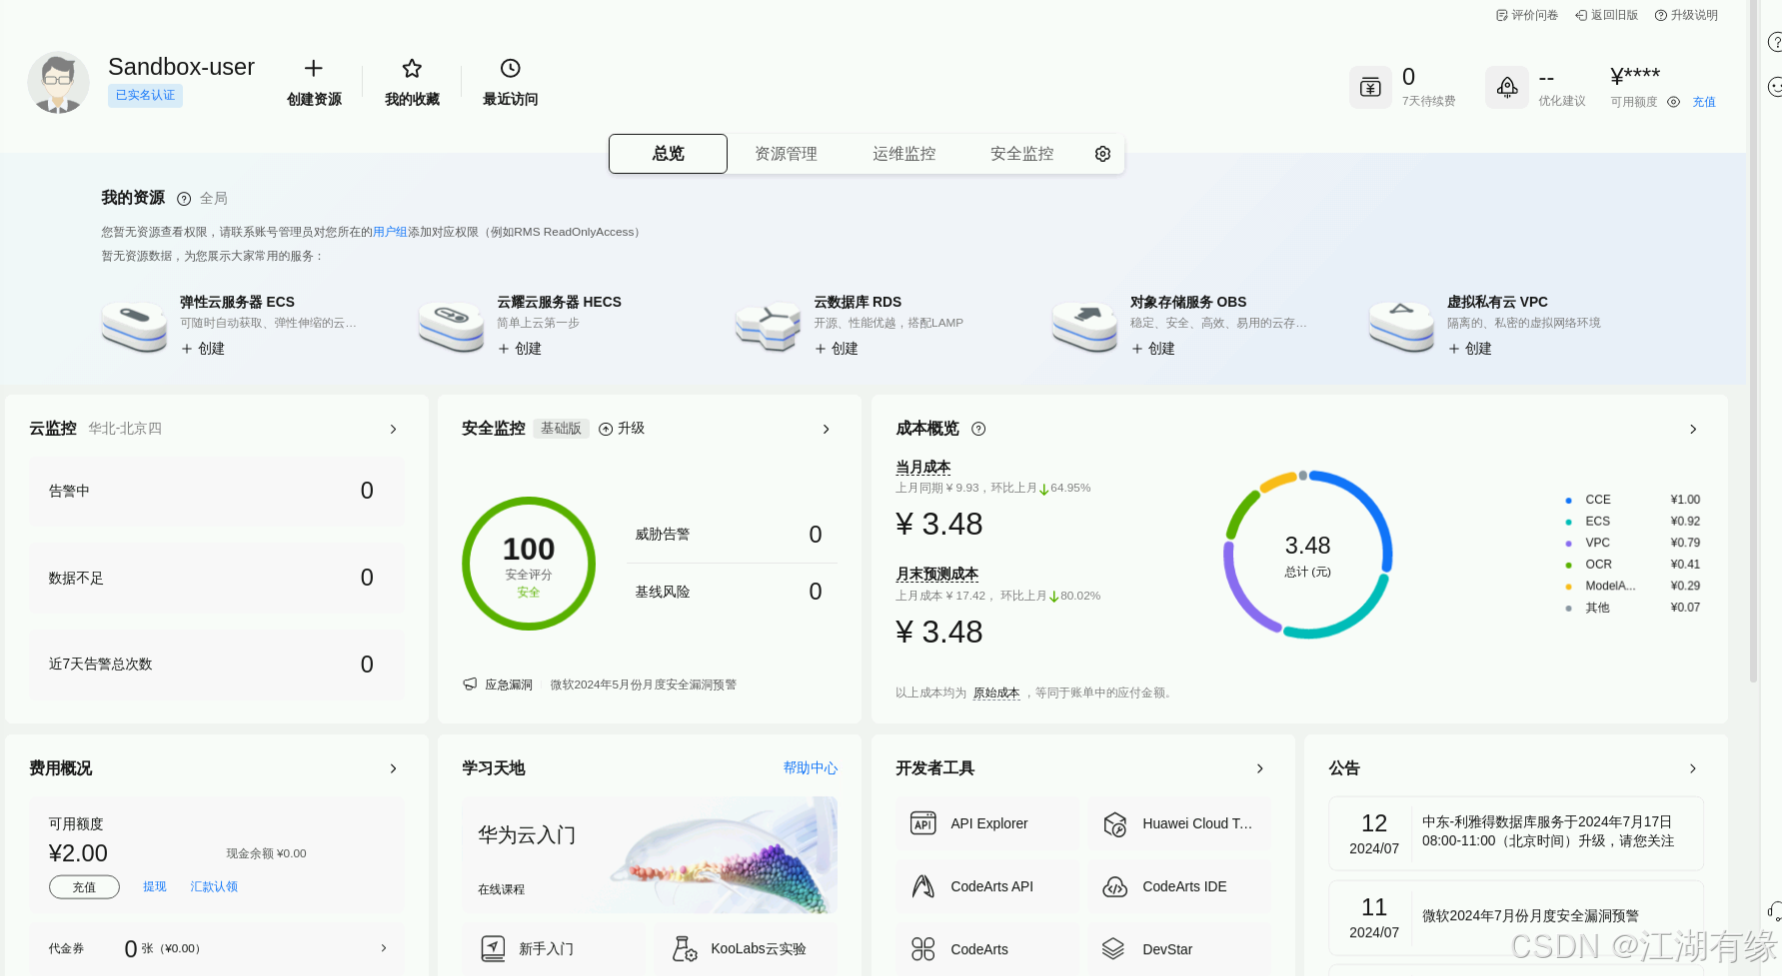Click the 汇款认领 link
The width and height of the screenshot is (1782, 976).
pyautogui.click(x=214, y=887)
